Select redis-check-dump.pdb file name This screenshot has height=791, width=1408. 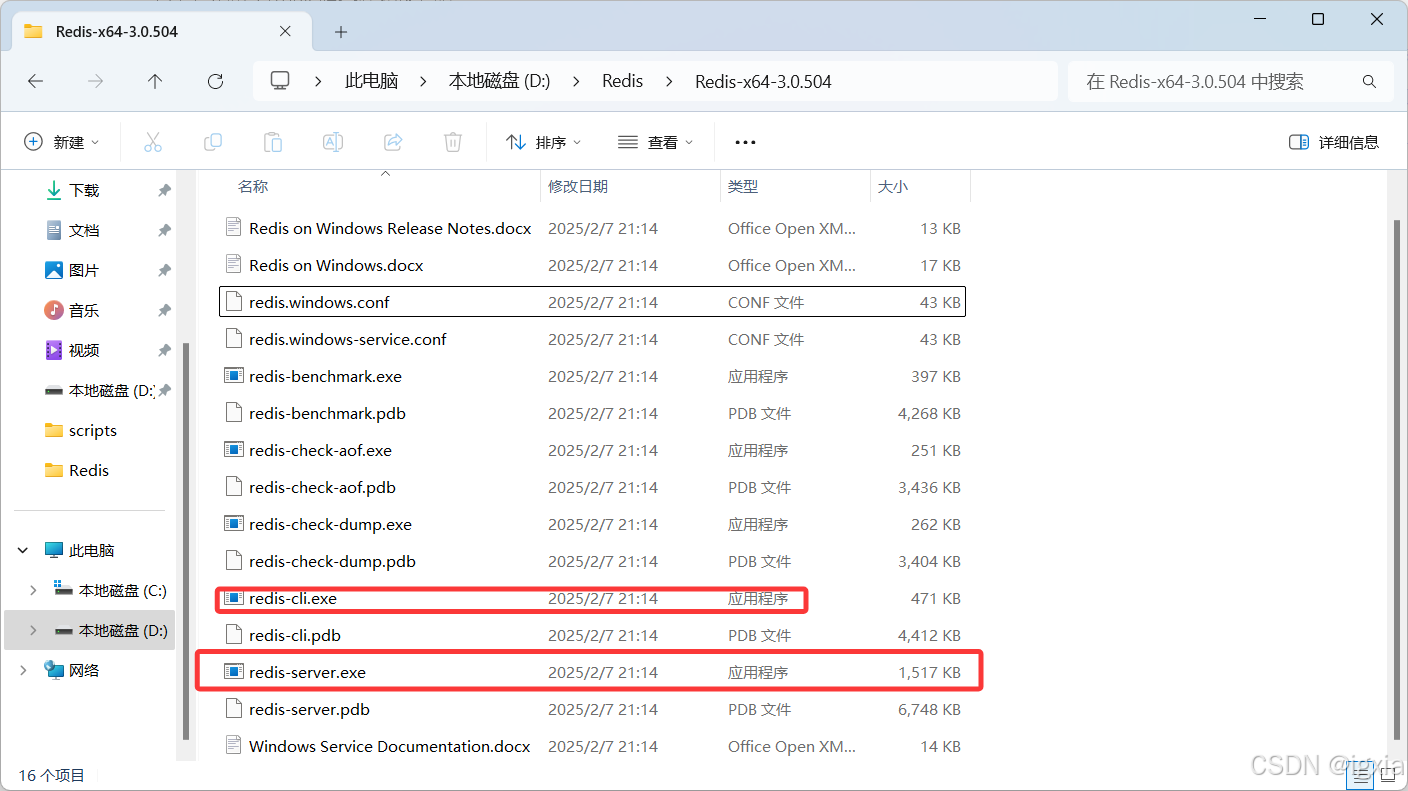(332, 561)
